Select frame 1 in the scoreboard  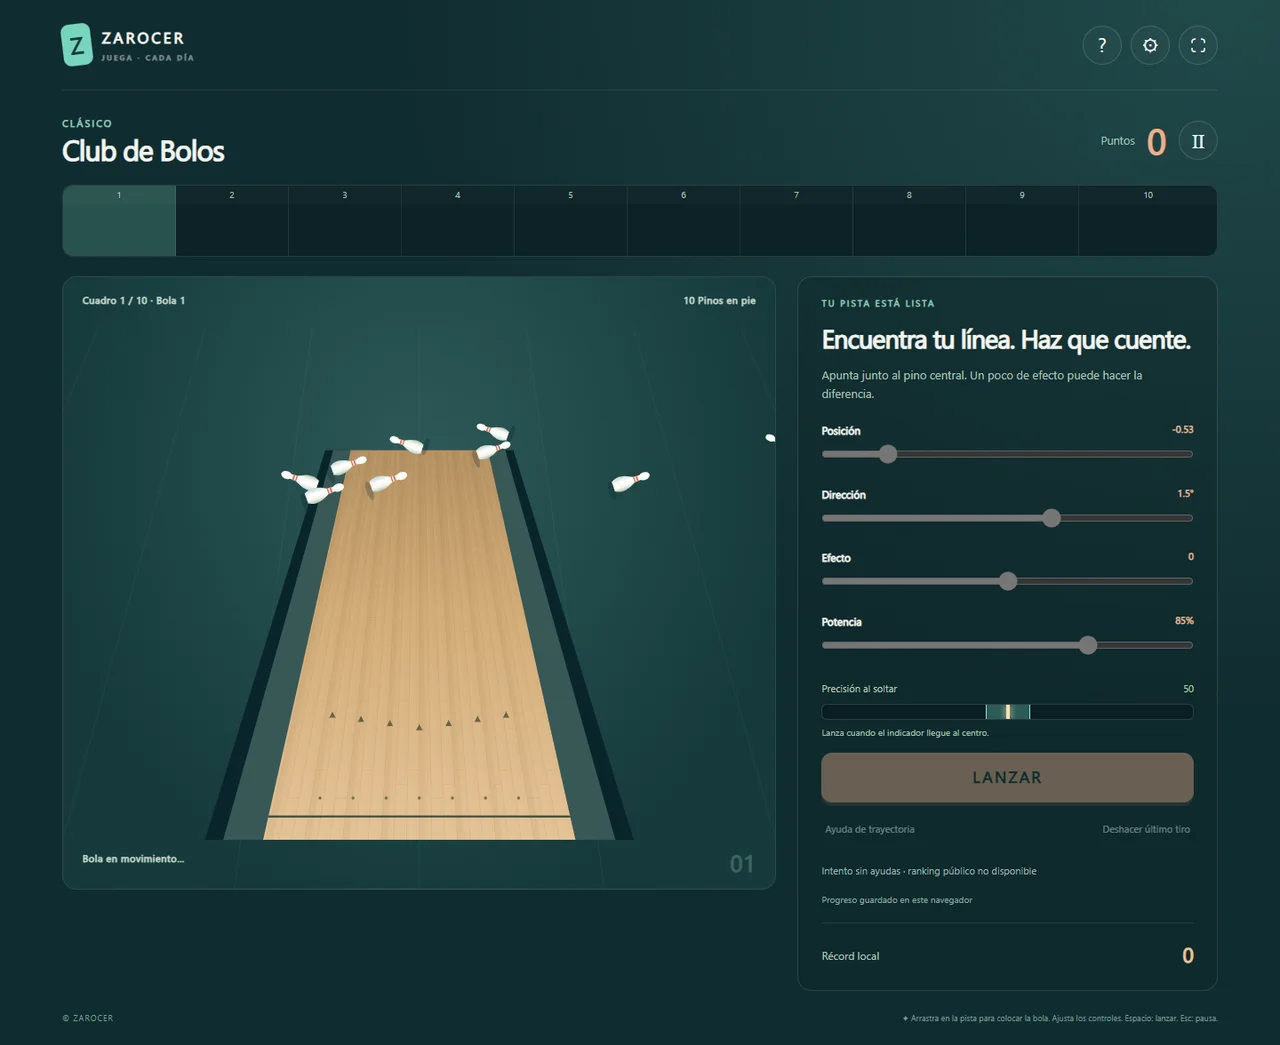(x=119, y=221)
